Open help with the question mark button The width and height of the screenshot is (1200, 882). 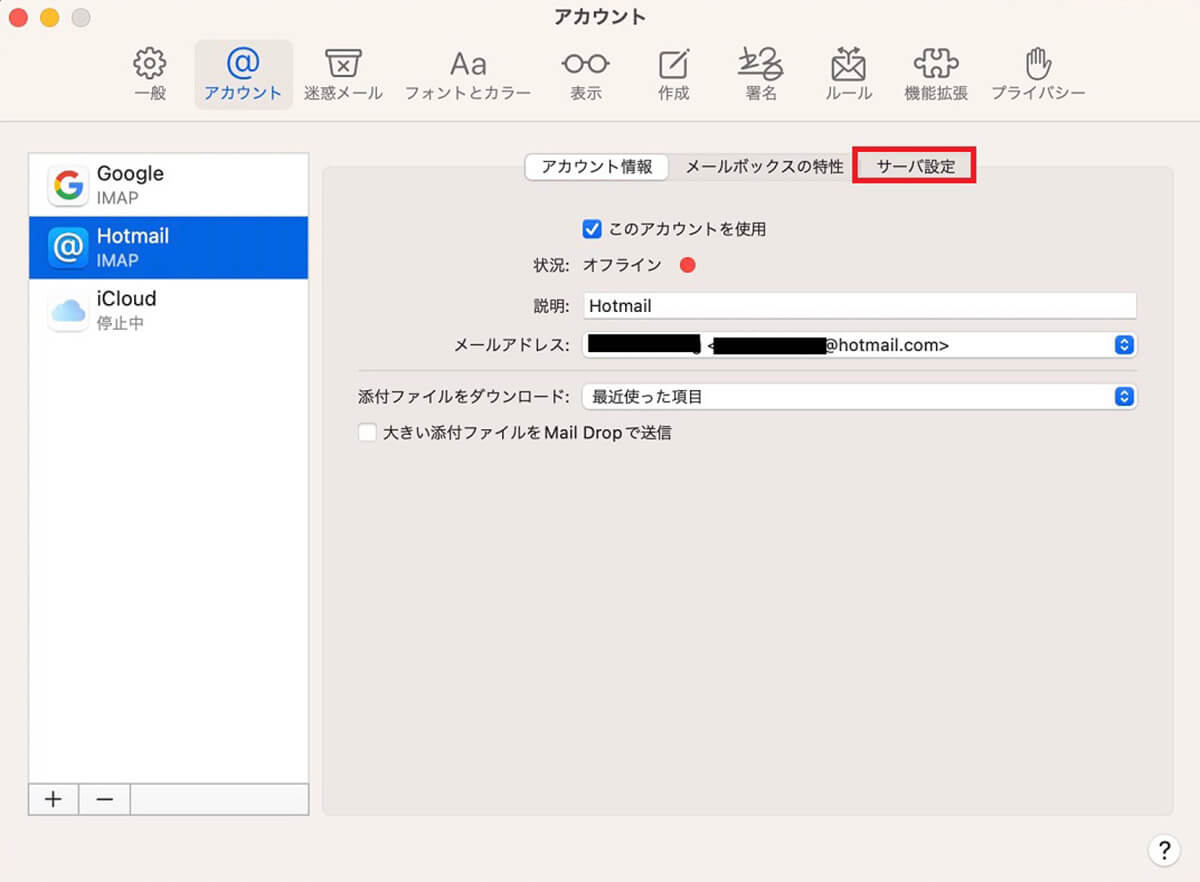click(x=1163, y=850)
